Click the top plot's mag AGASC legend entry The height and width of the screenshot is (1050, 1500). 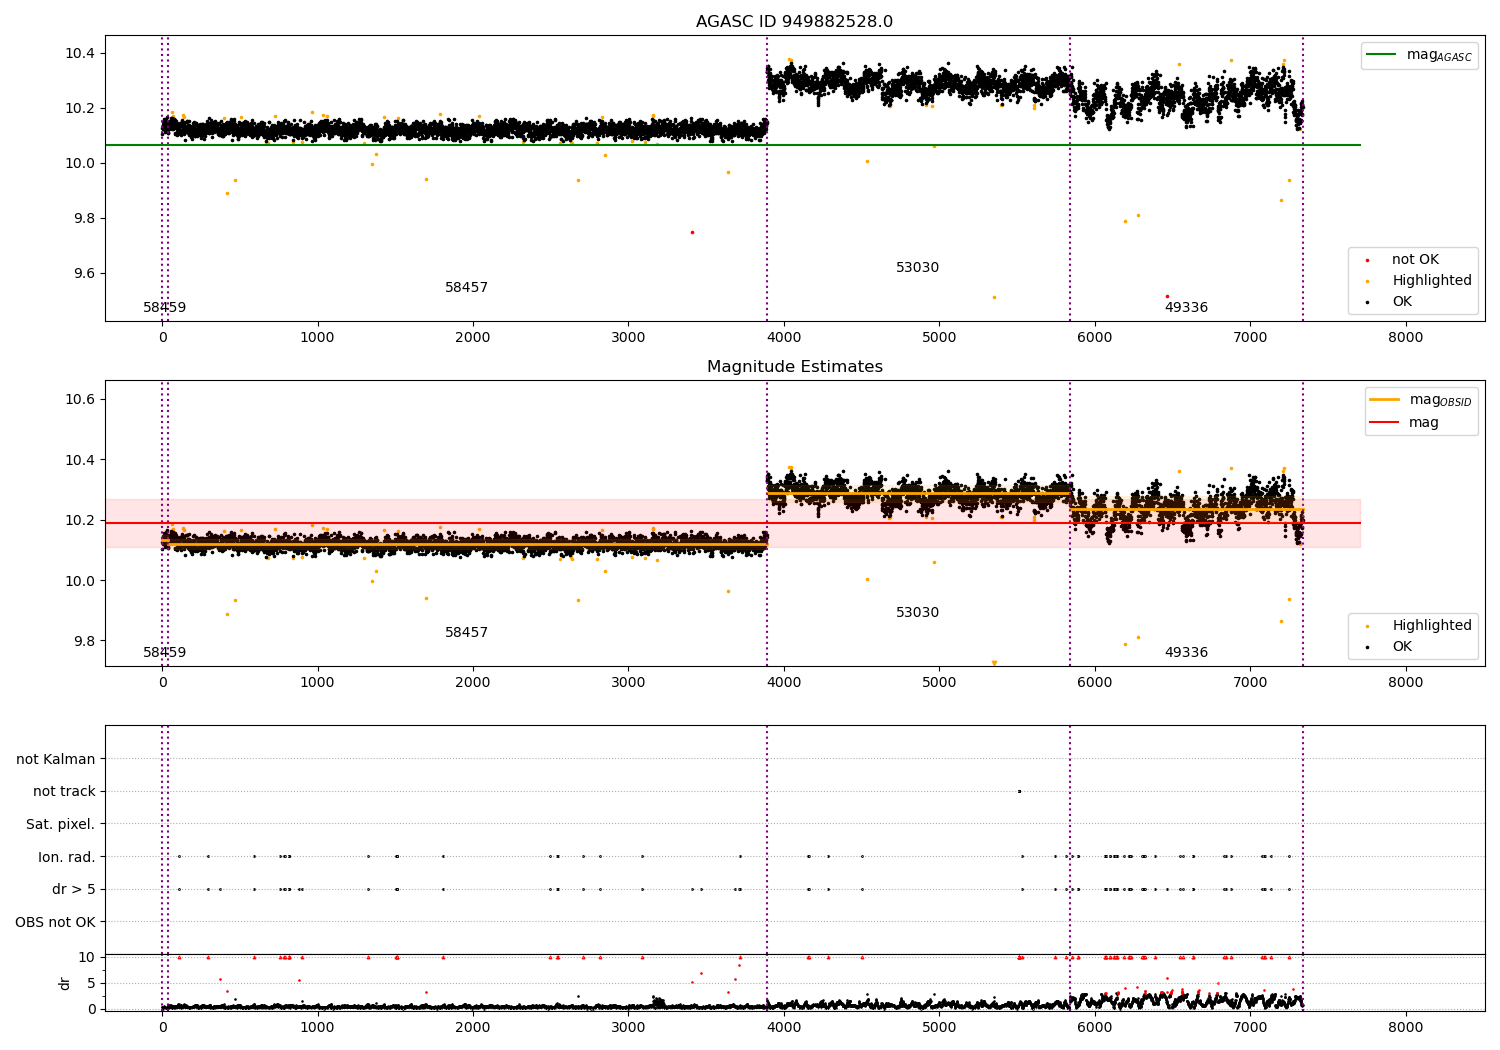coord(1420,55)
